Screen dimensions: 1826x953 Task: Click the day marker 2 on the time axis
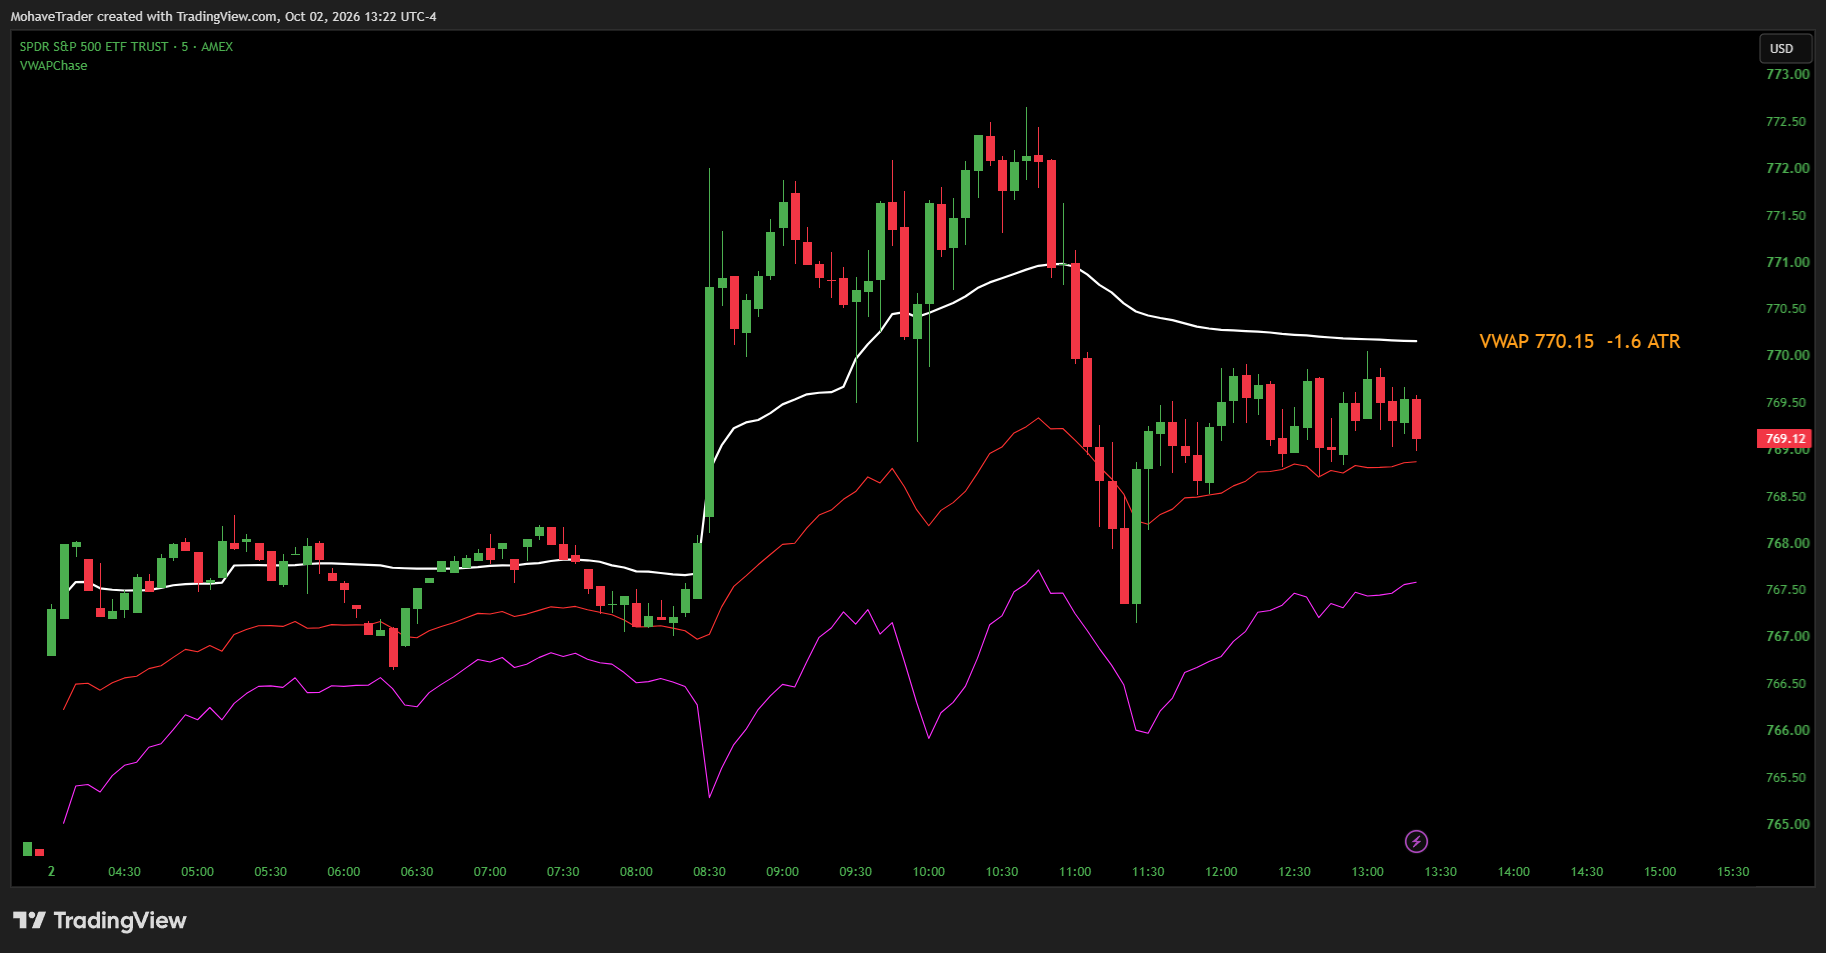pos(51,872)
